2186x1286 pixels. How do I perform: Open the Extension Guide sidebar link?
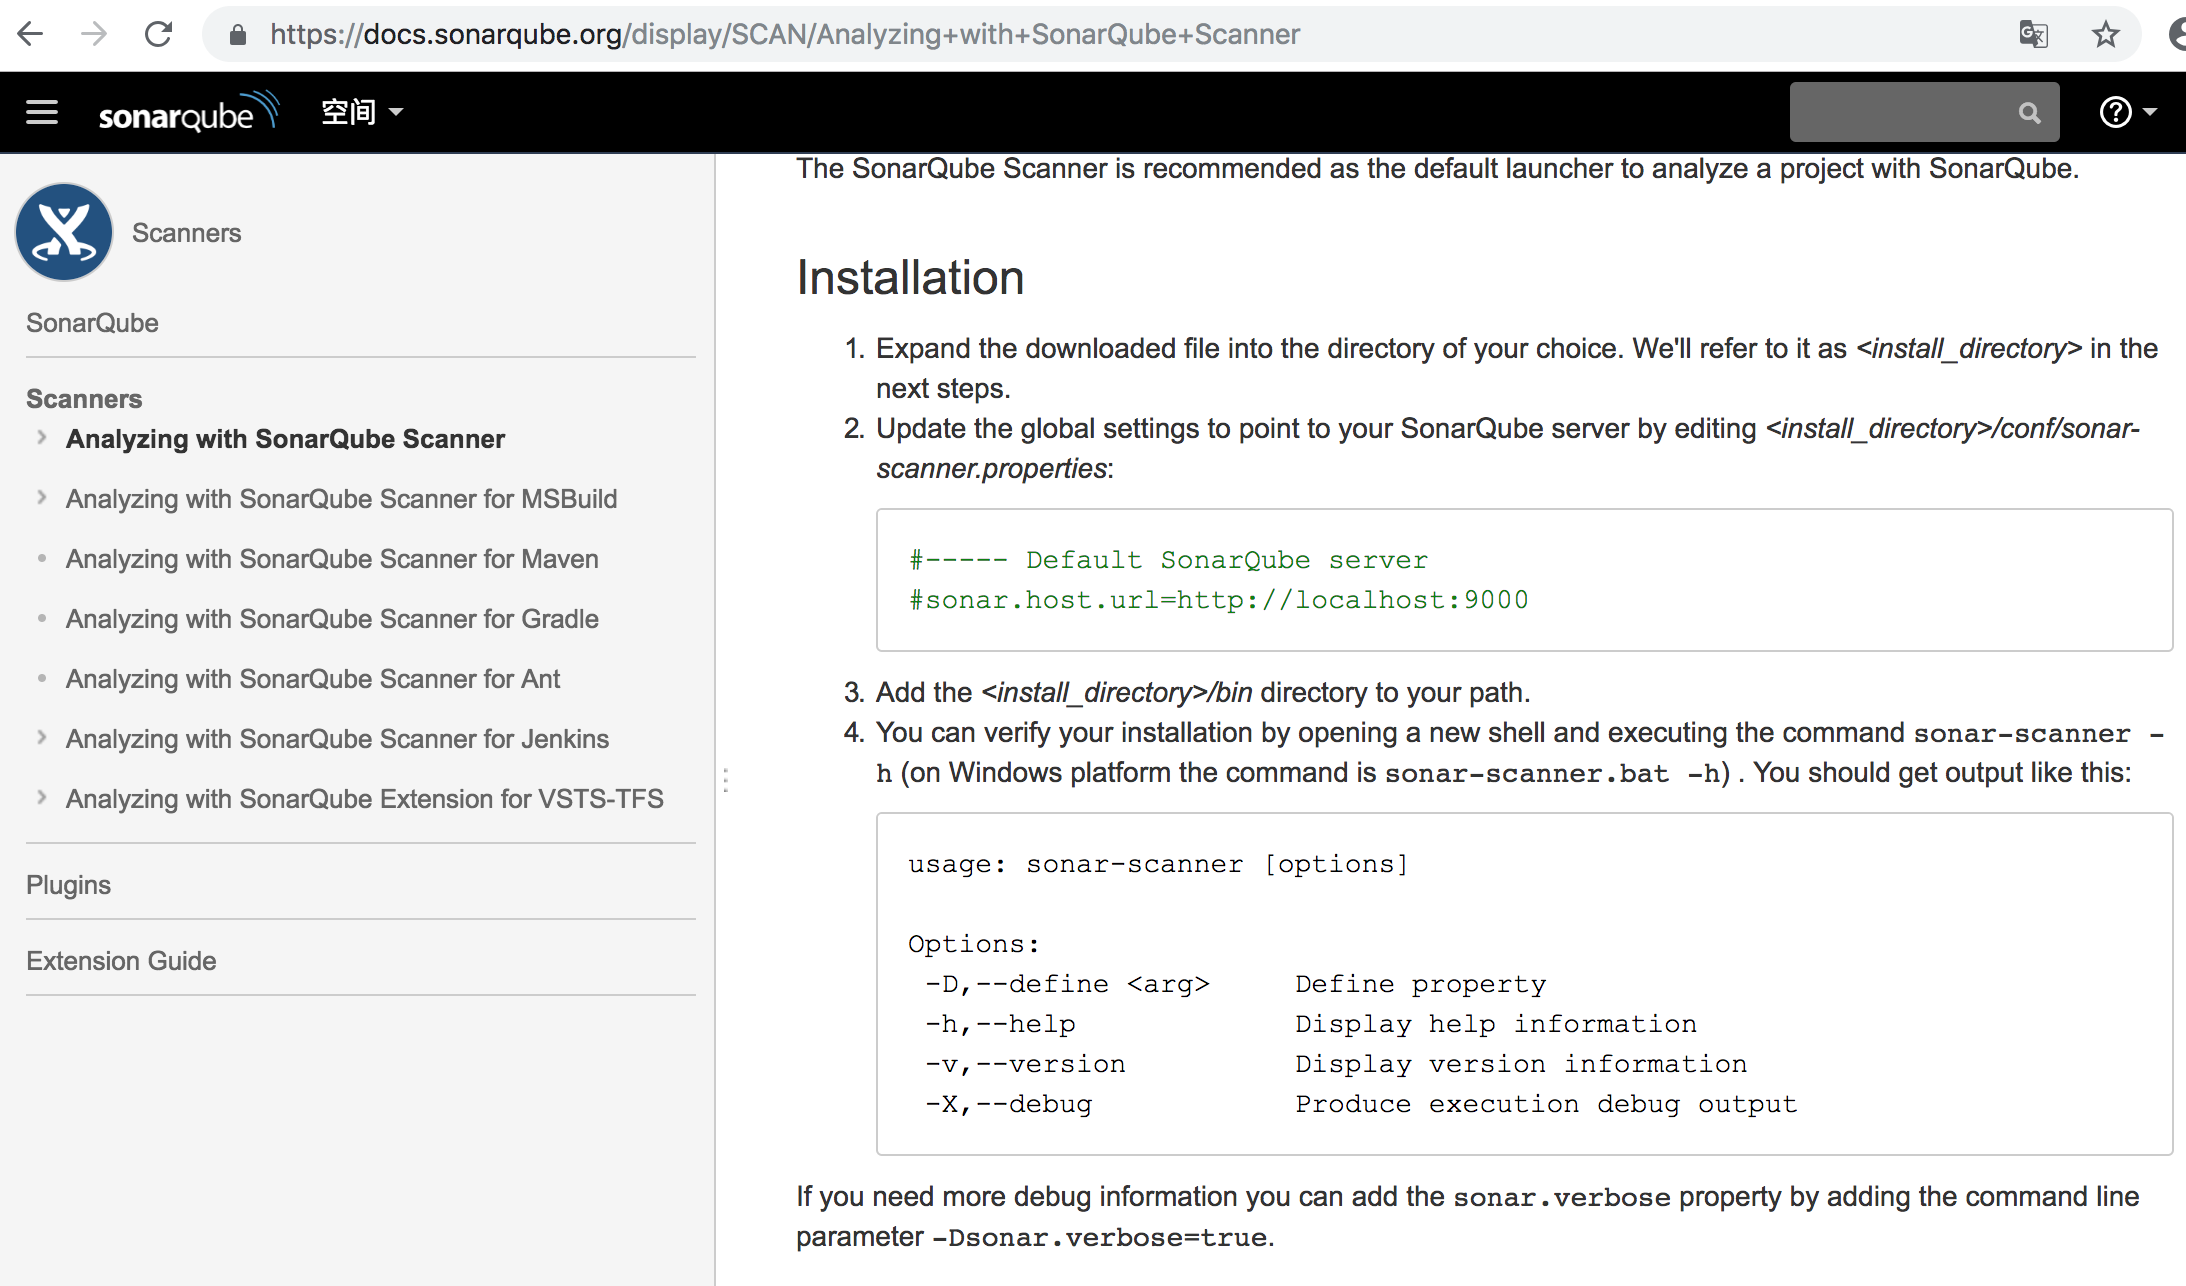121,961
